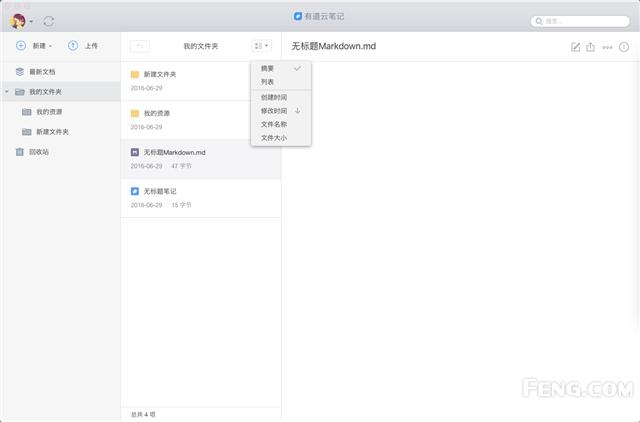Toggle the view mode dropdown button
Image resolution: width=640 pixels, height=422 pixels.
click(261, 46)
